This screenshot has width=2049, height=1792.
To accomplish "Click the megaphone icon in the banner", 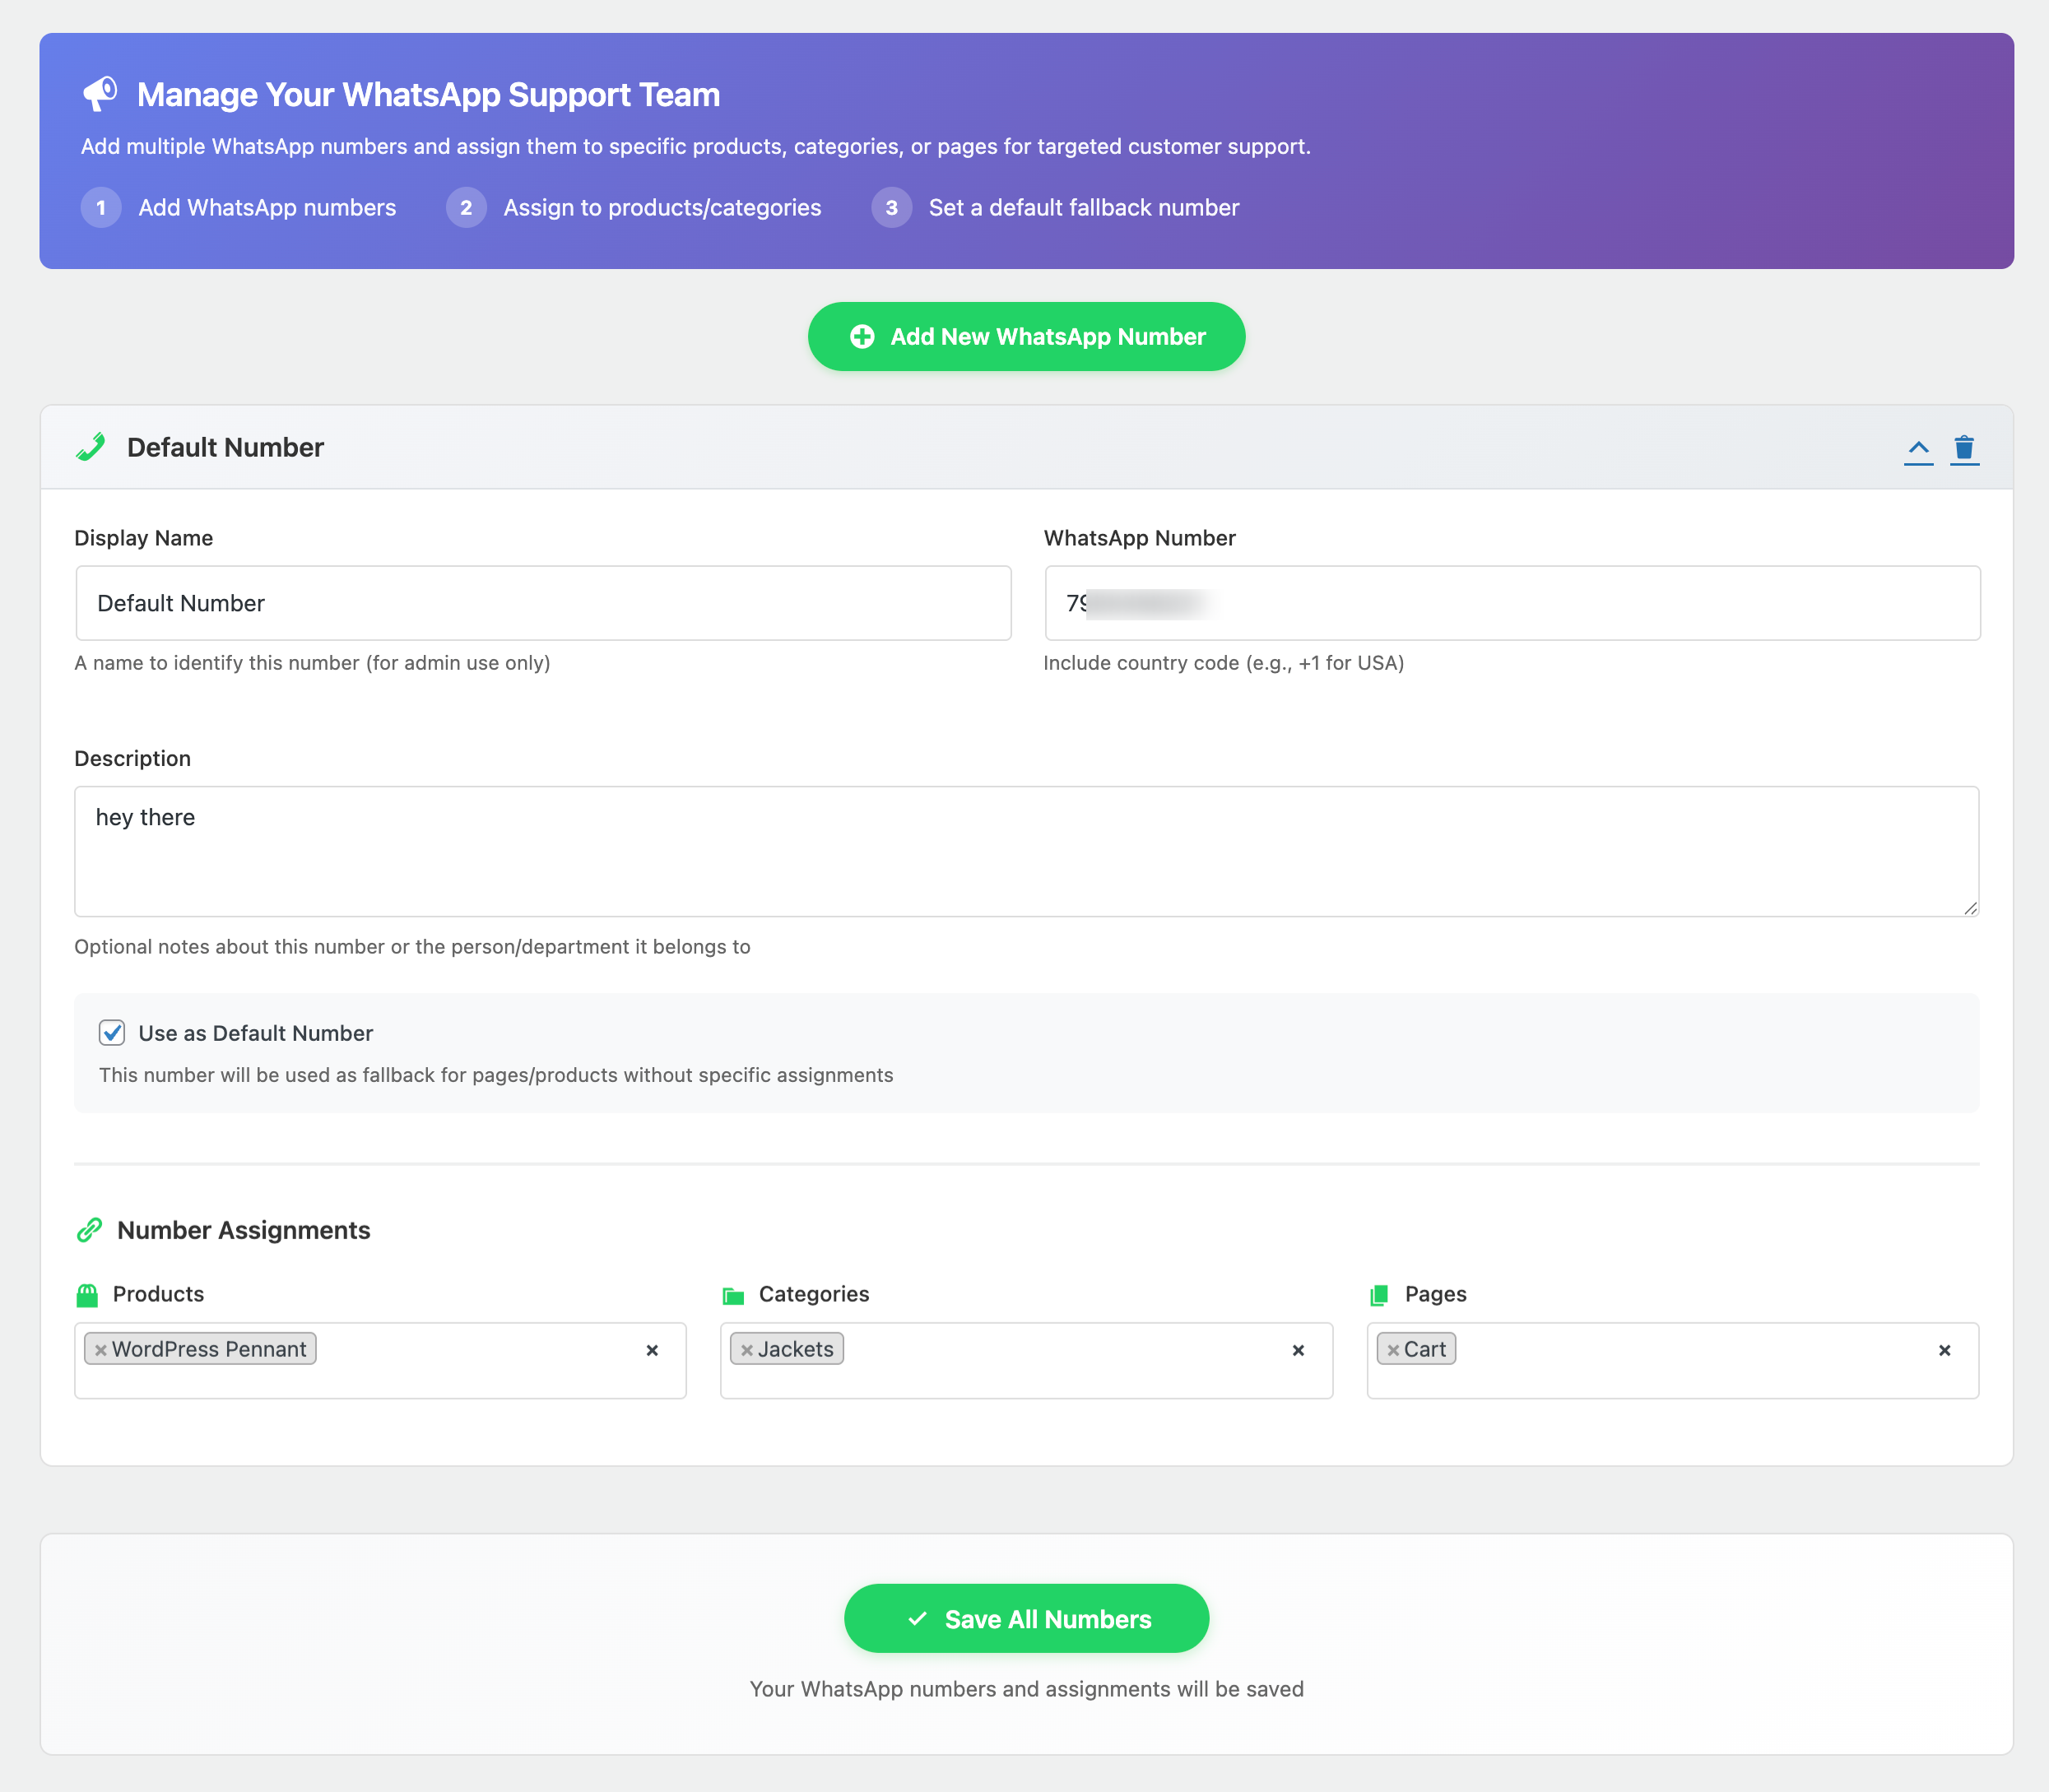I will (100, 94).
